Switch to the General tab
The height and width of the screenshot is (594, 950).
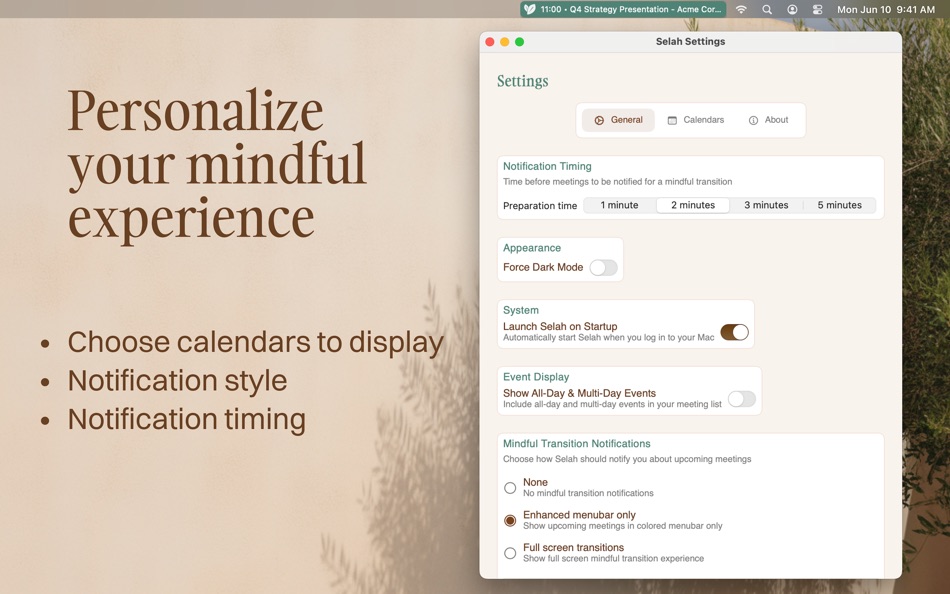point(618,120)
